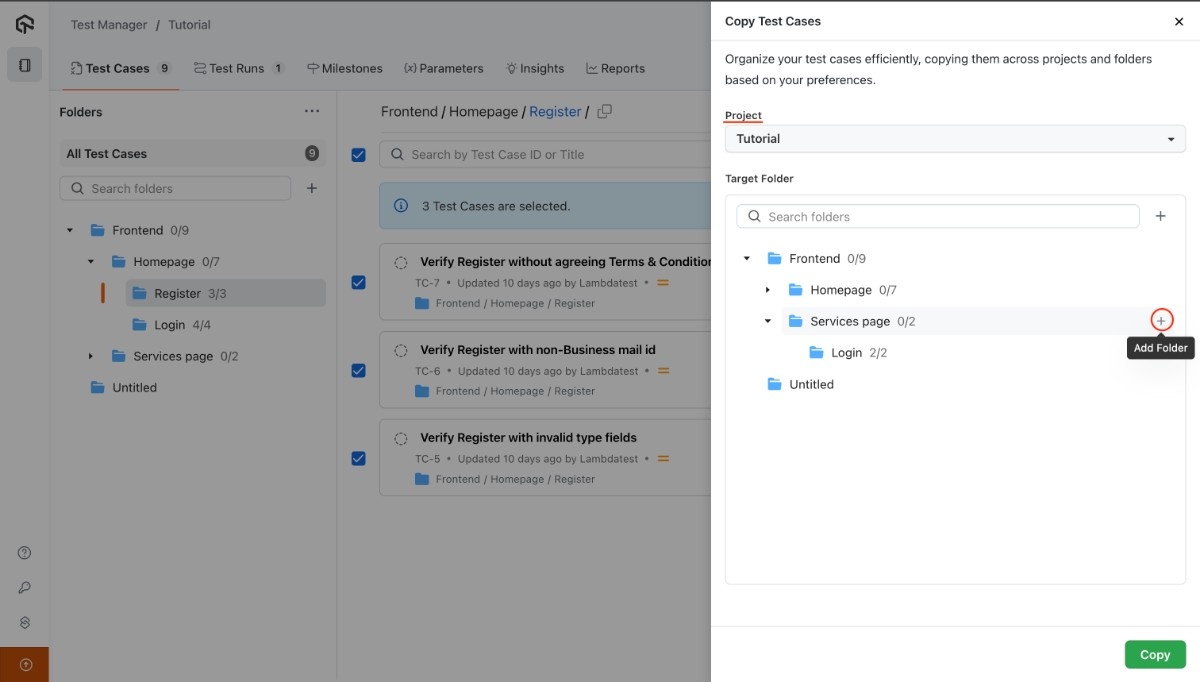Add new folder in left Folders panel
Screen dimensions: 1200x682
(x=312, y=188)
